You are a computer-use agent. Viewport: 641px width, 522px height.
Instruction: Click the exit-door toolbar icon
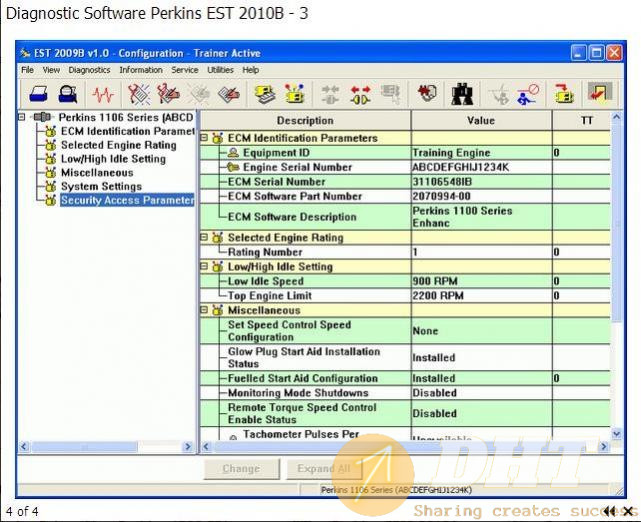coord(599,92)
